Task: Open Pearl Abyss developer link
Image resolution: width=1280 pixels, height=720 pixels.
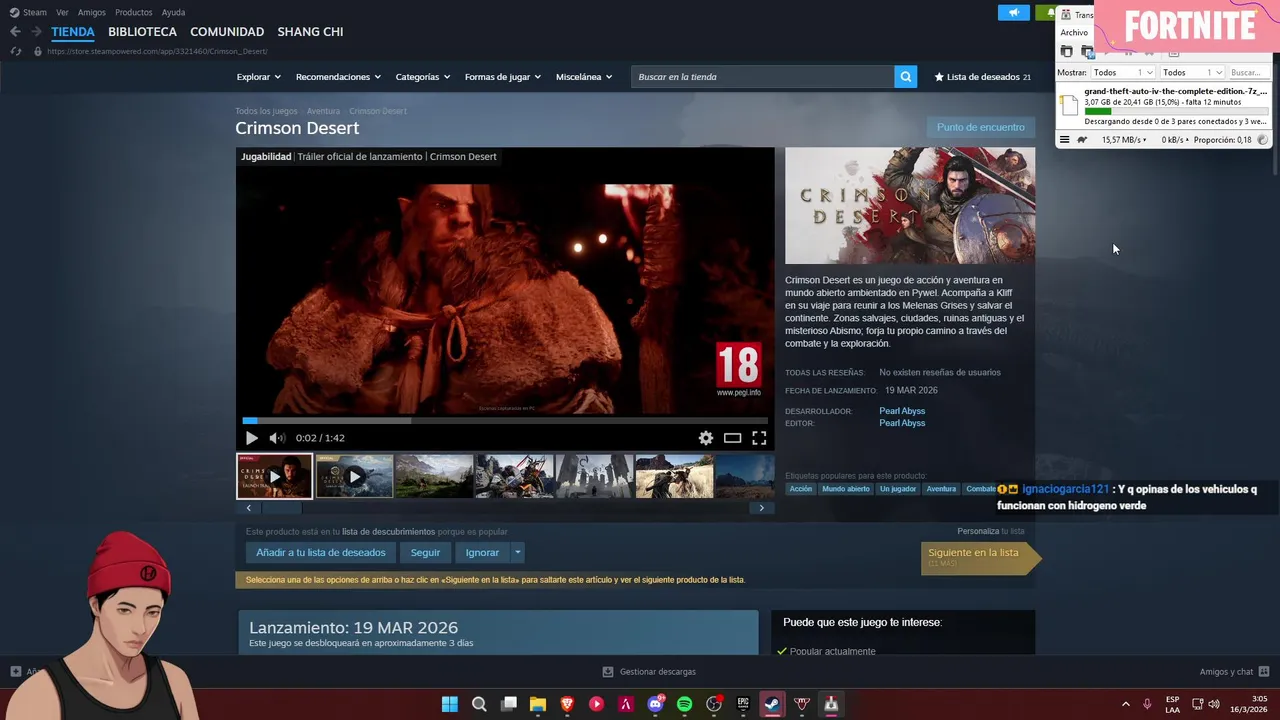Action: click(x=902, y=411)
